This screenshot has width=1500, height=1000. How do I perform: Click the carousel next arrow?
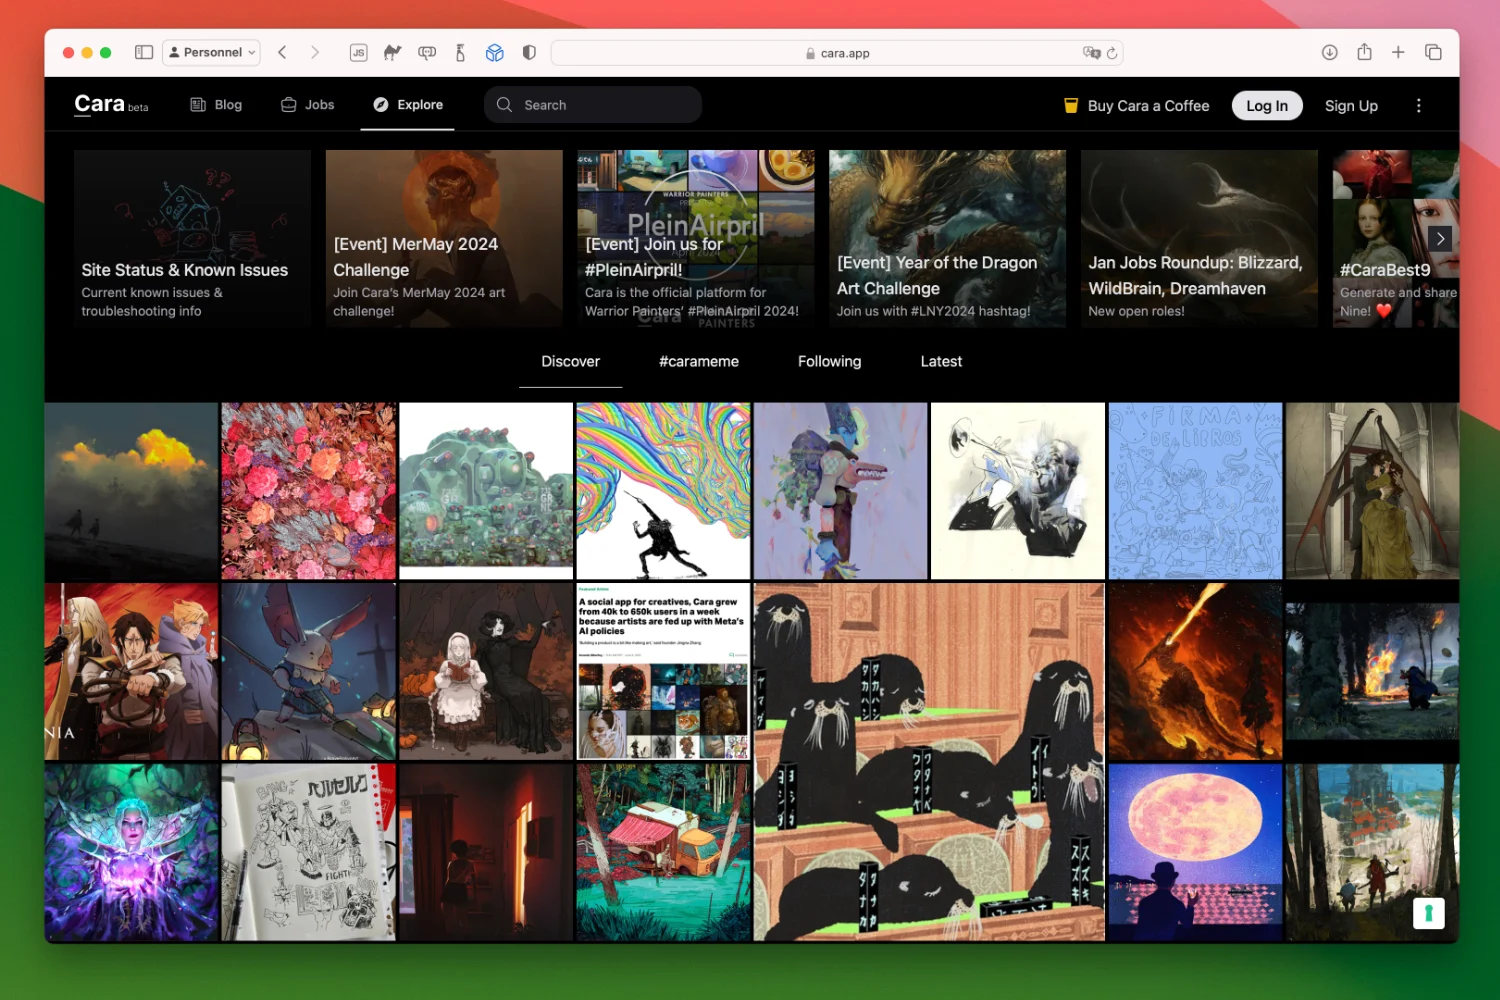(x=1439, y=238)
